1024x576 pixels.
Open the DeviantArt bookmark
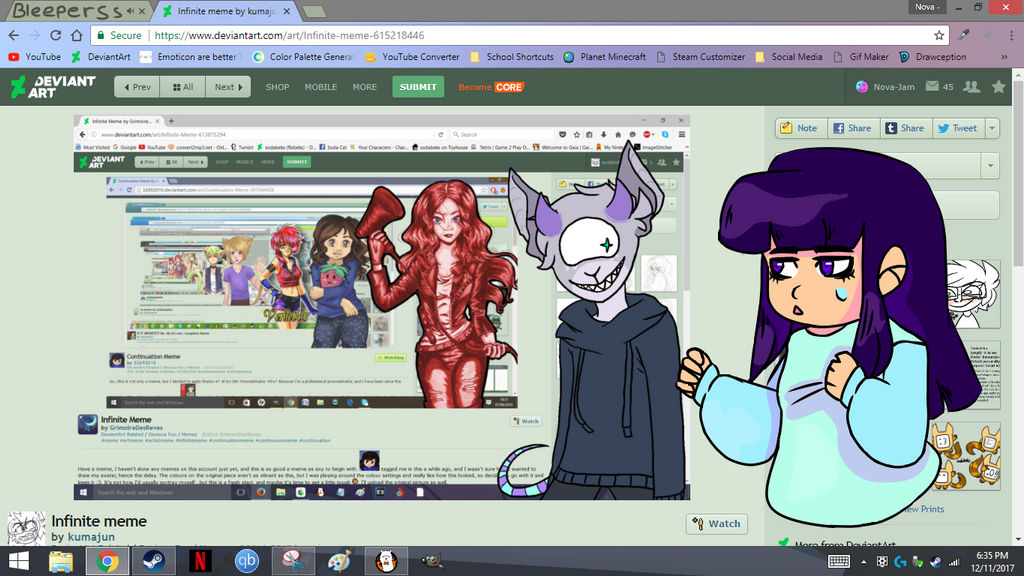point(101,57)
